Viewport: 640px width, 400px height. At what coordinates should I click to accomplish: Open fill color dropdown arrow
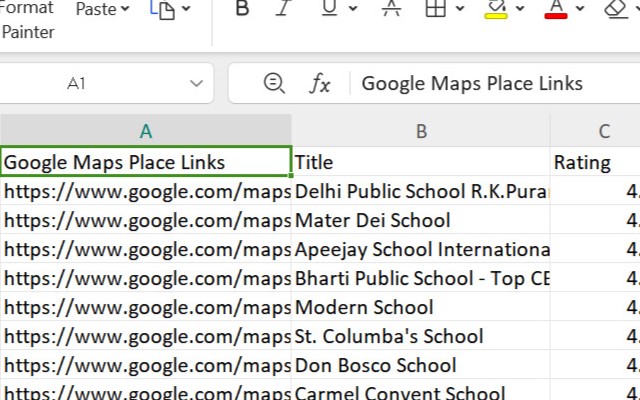[x=520, y=8]
